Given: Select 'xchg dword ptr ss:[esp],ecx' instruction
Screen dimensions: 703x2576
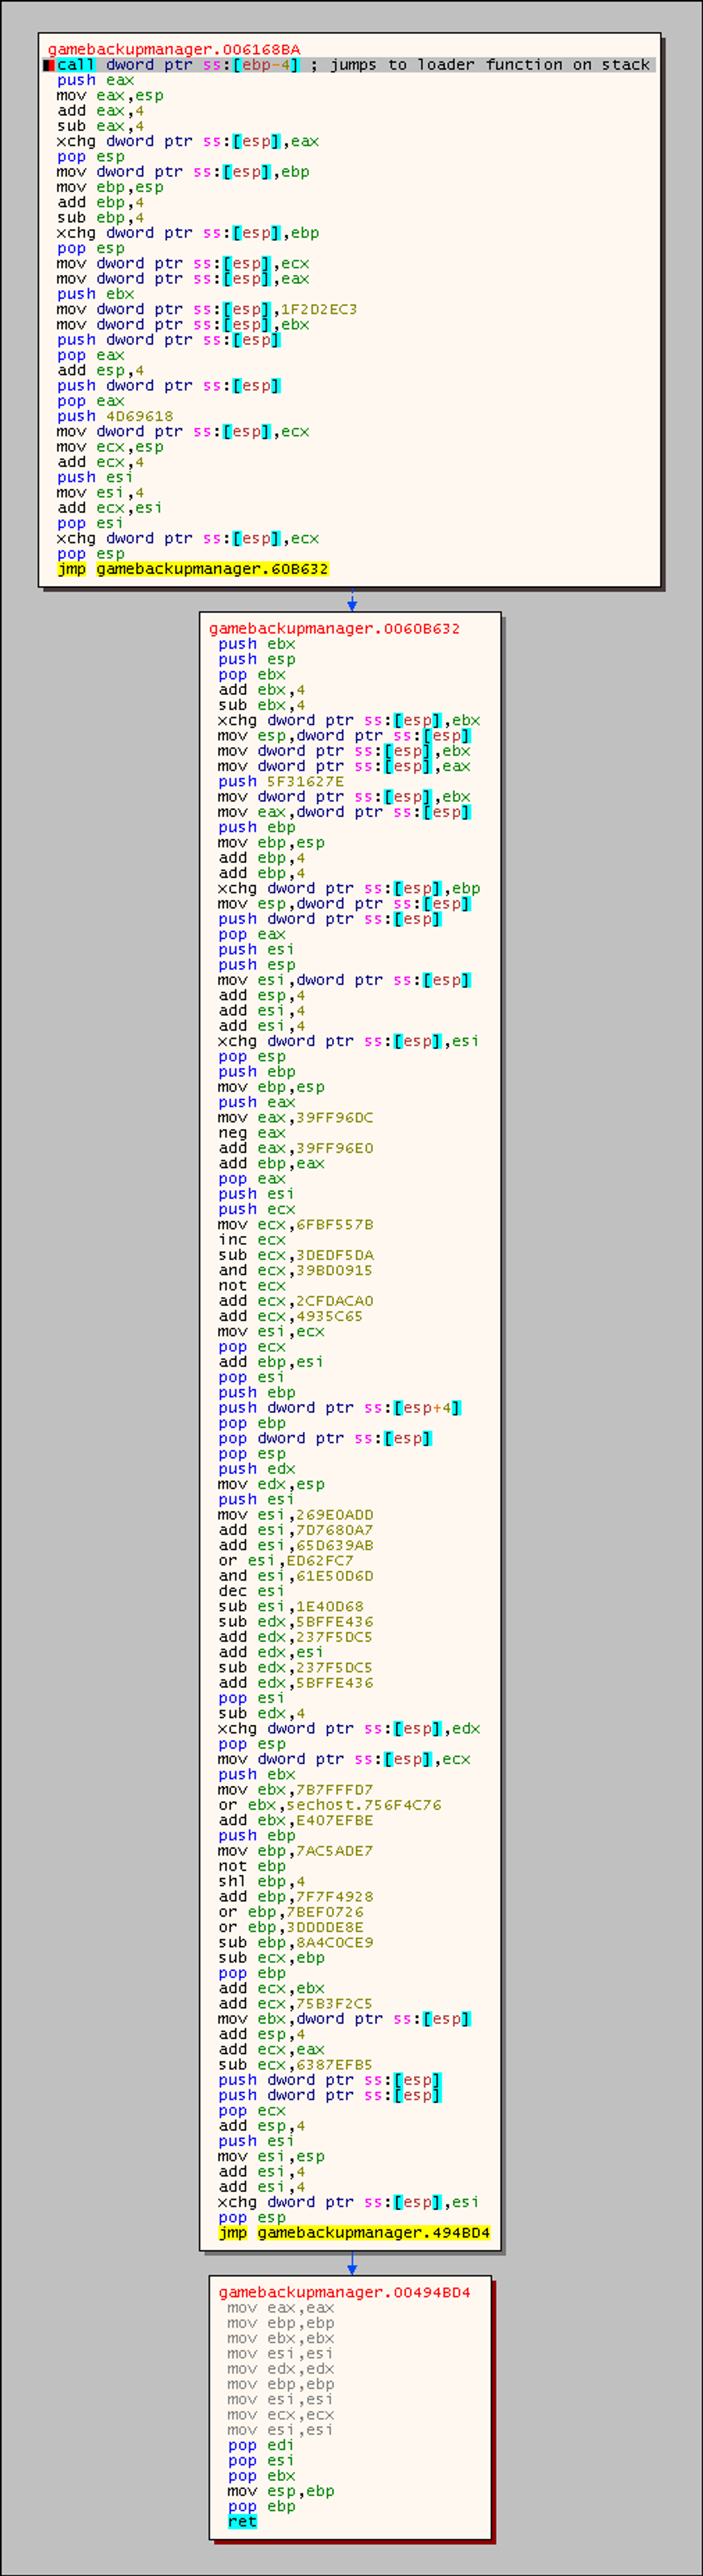Looking at the screenshot, I should coord(188,538).
